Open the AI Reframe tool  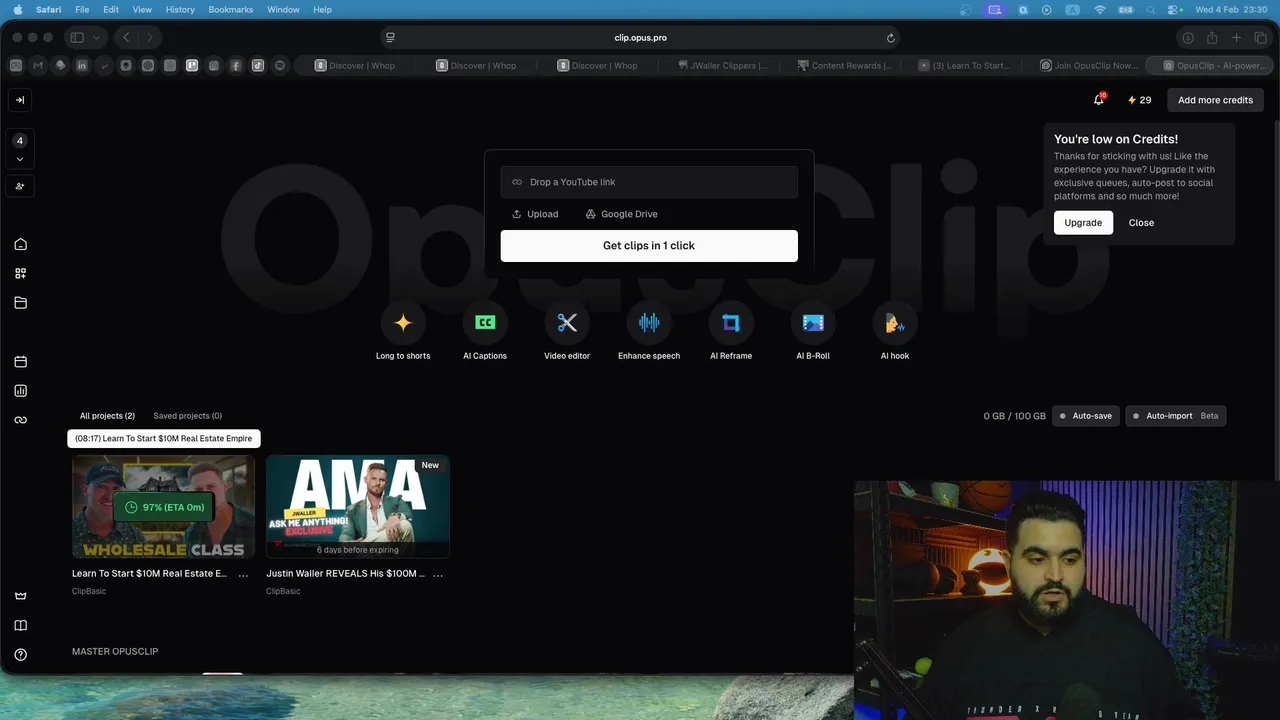[731, 323]
